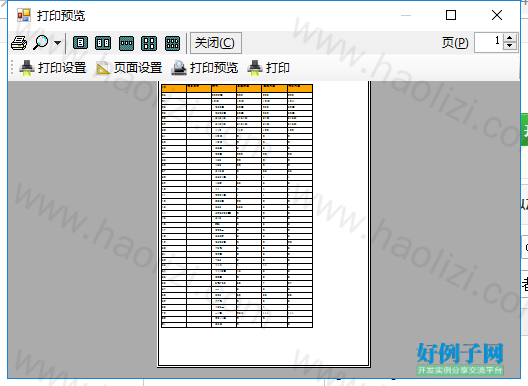Open 页面设置 page setup
This screenshot has width=528, height=386.
click(129, 68)
